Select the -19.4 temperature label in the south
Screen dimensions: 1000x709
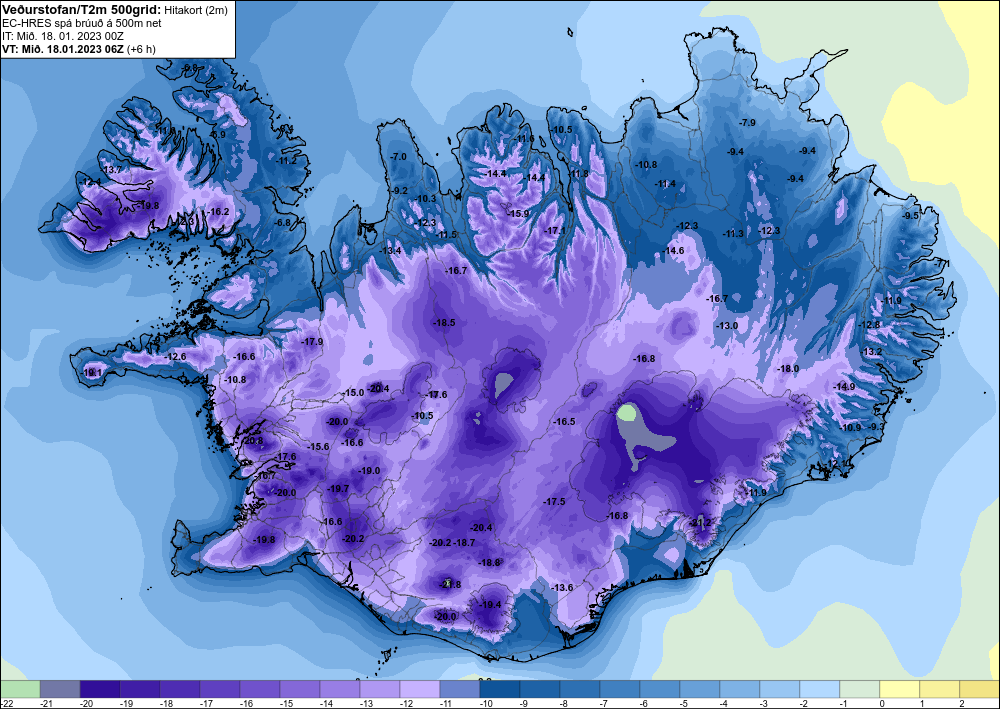pos(490,604)
